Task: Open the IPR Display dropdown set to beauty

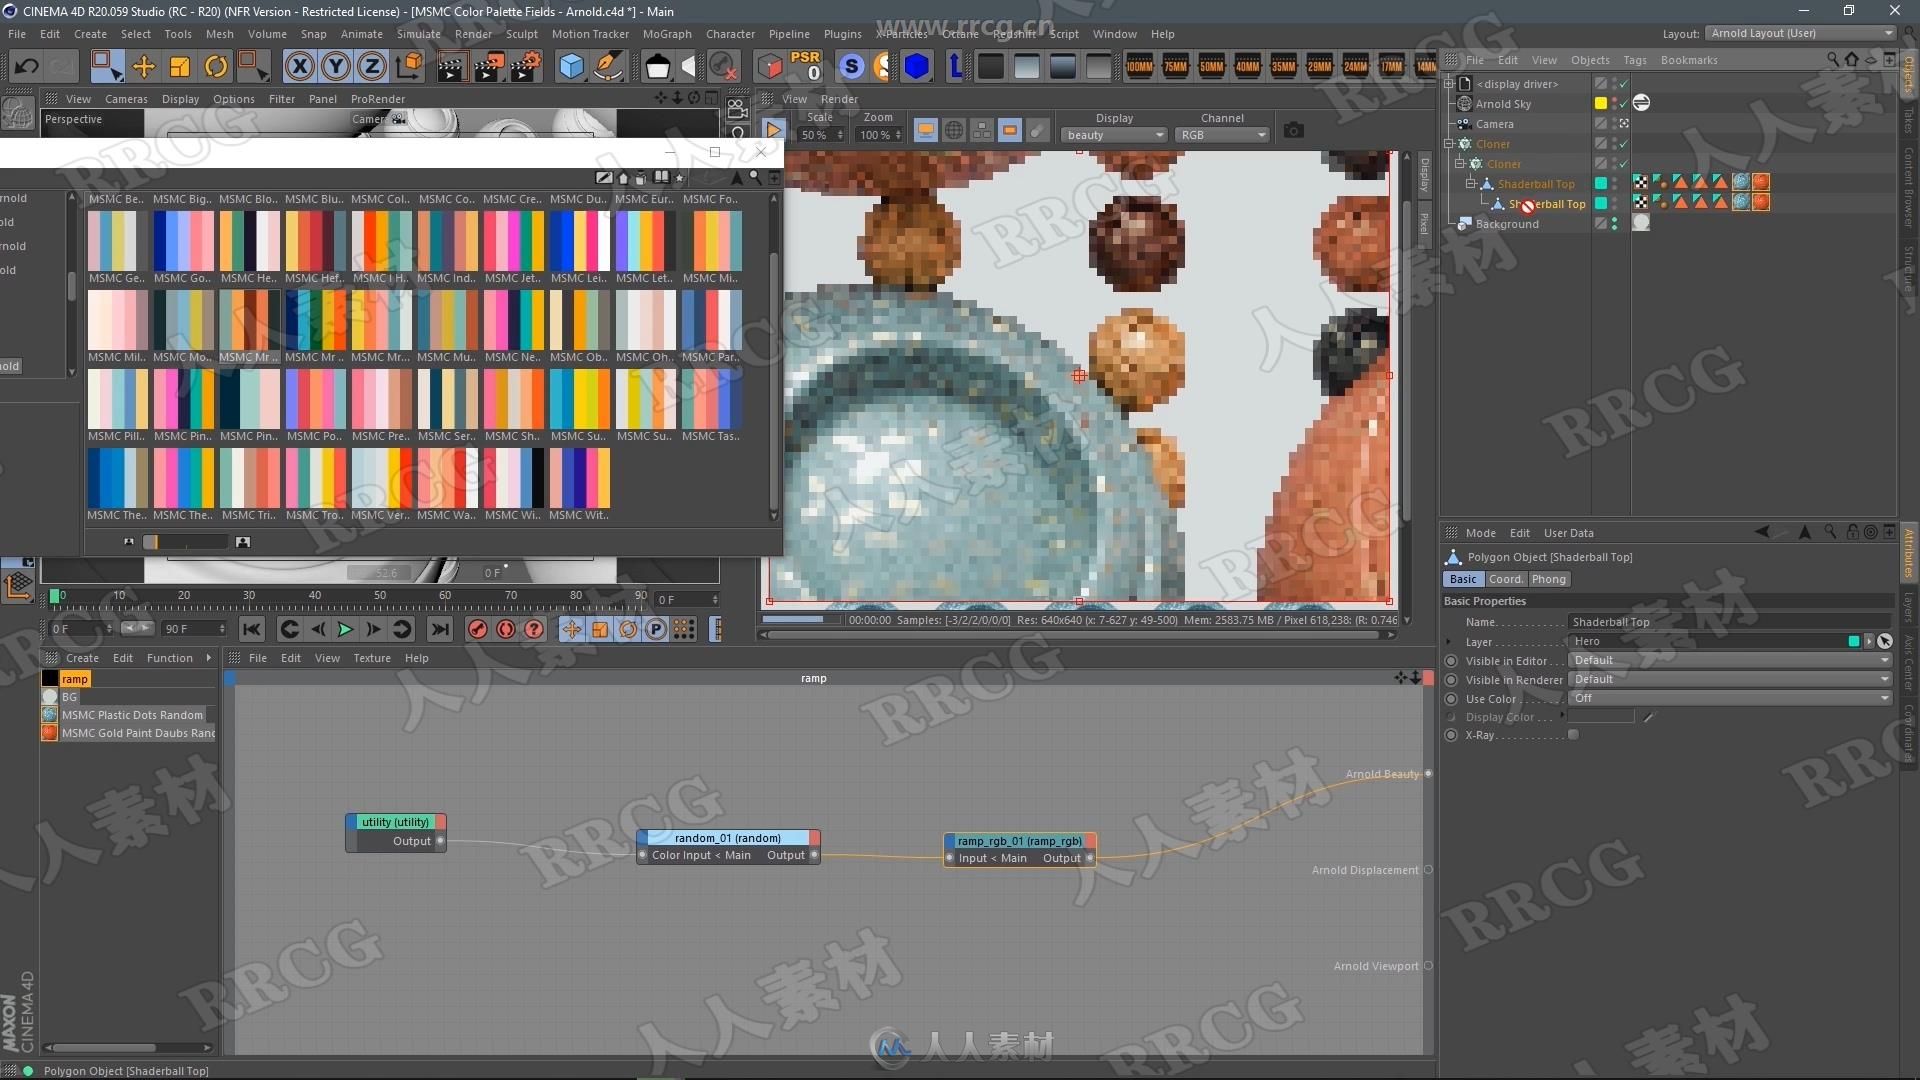Action: point(1114,135)
